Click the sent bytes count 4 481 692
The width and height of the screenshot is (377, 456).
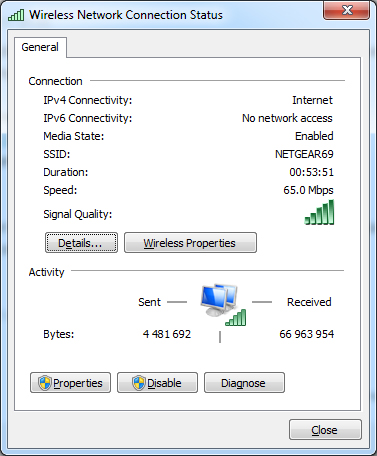click(x=167, y=334)
